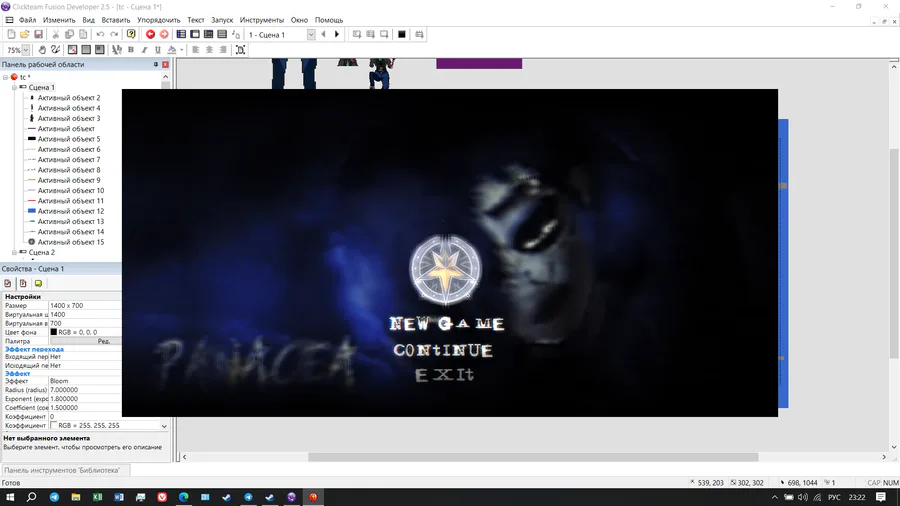Align text to the right
The width and height of the screenshot is (900, 506).
click(x=223, y=50)
